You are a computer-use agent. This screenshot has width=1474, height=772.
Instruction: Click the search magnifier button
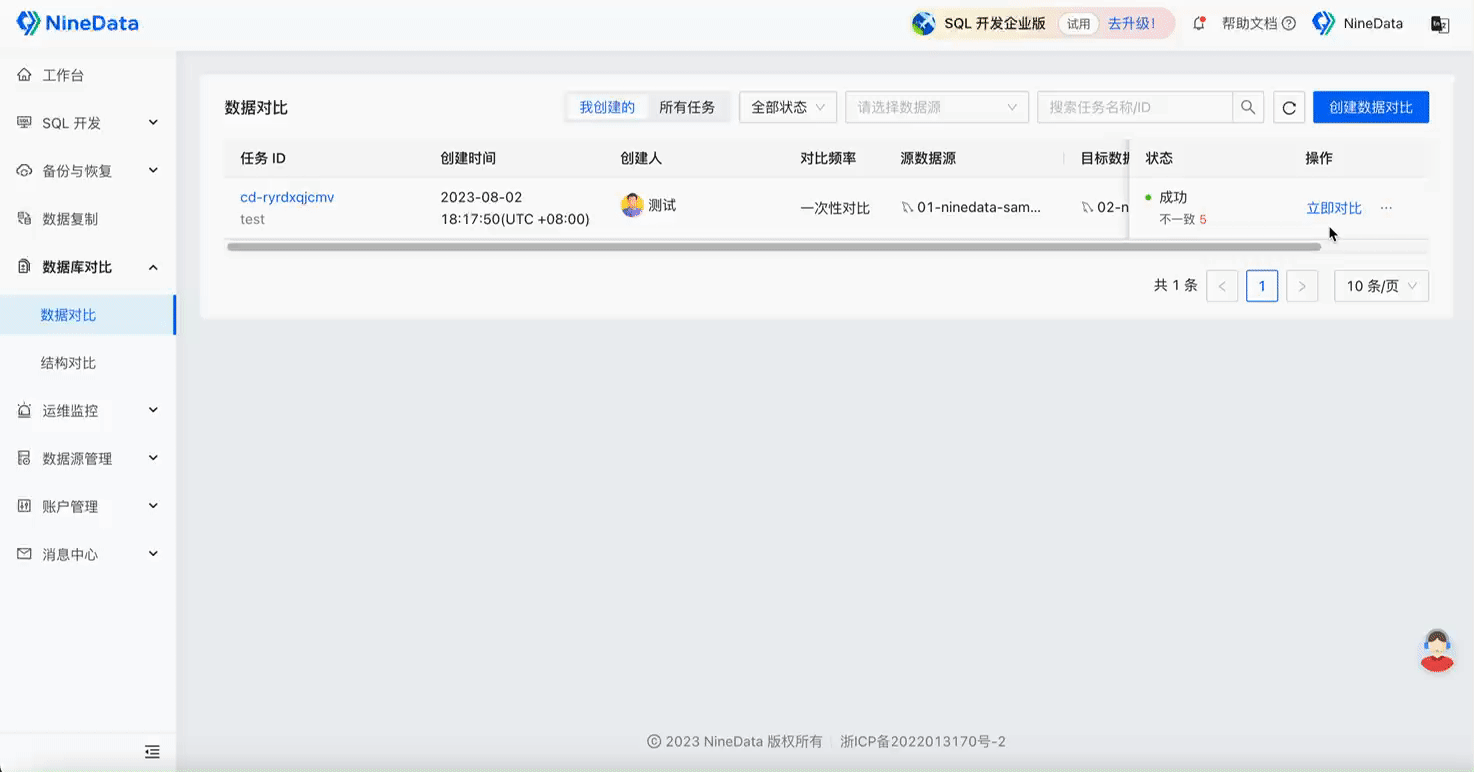[1248, 107]
